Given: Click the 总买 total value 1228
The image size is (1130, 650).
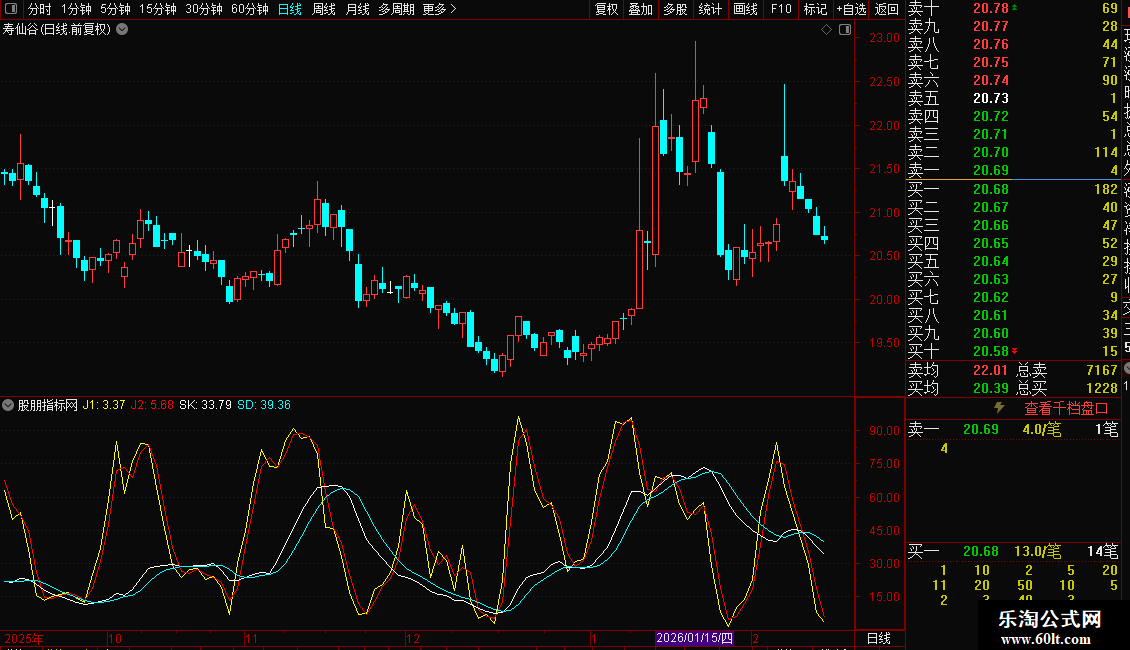Looking at the screenshot, I should click(1101, 388).
